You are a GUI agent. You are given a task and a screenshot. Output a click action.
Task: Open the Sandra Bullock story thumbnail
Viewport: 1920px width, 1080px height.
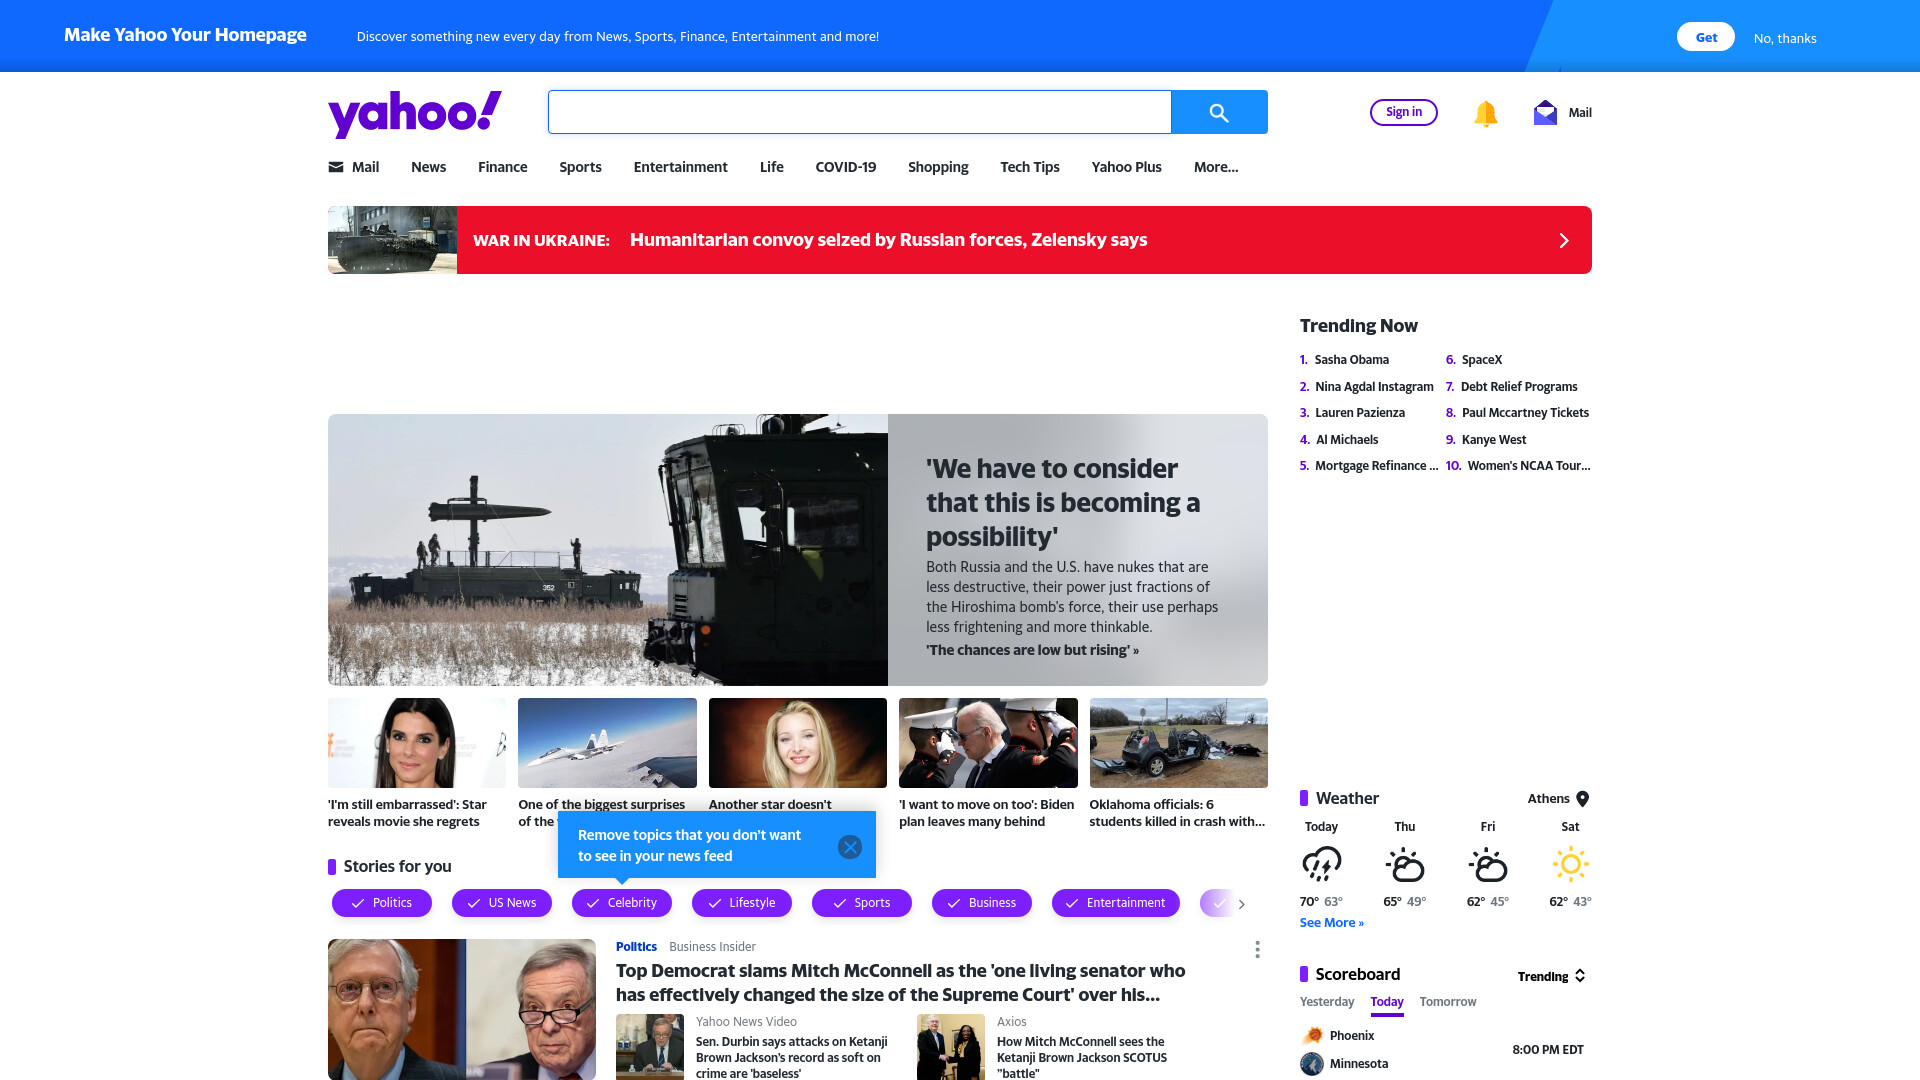coord(417,743)
